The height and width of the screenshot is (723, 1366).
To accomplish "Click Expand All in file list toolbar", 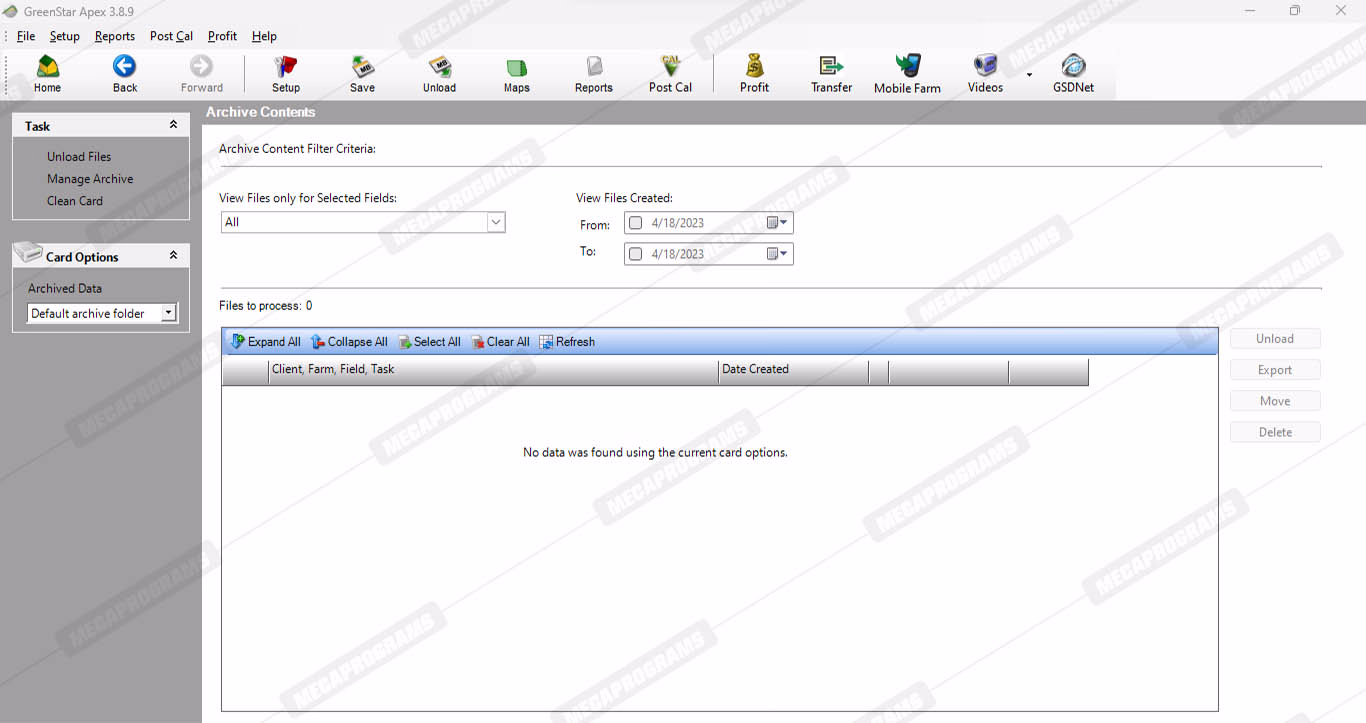I will coord(266,342).
